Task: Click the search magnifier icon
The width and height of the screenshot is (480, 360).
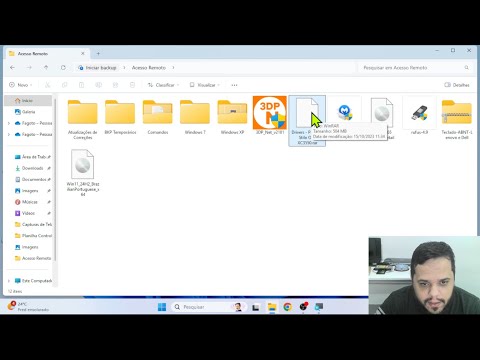Action: tap(467, 68)
